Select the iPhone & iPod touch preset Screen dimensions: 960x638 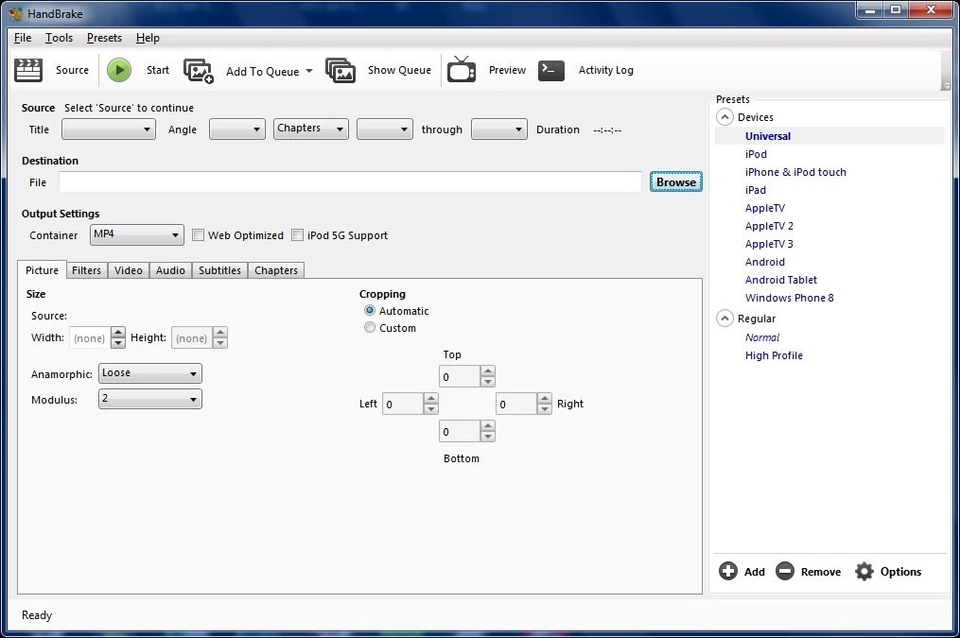pyautogui.click(x=795, y=171)
